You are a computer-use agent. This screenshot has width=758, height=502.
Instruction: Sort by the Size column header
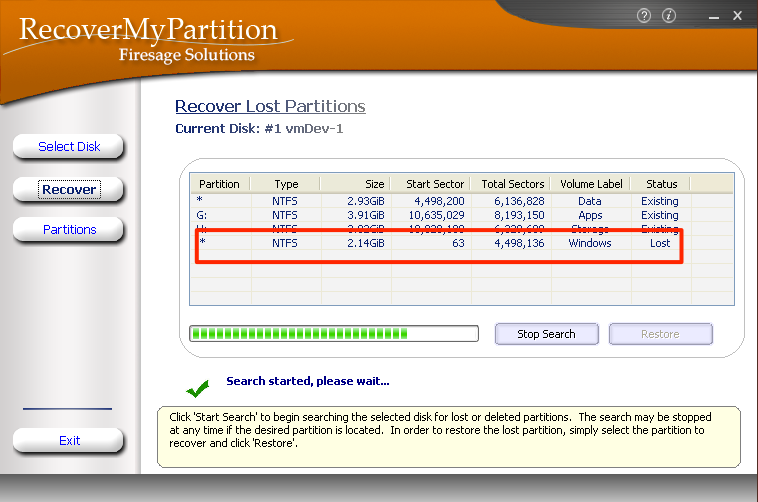[x=355, y=184]
